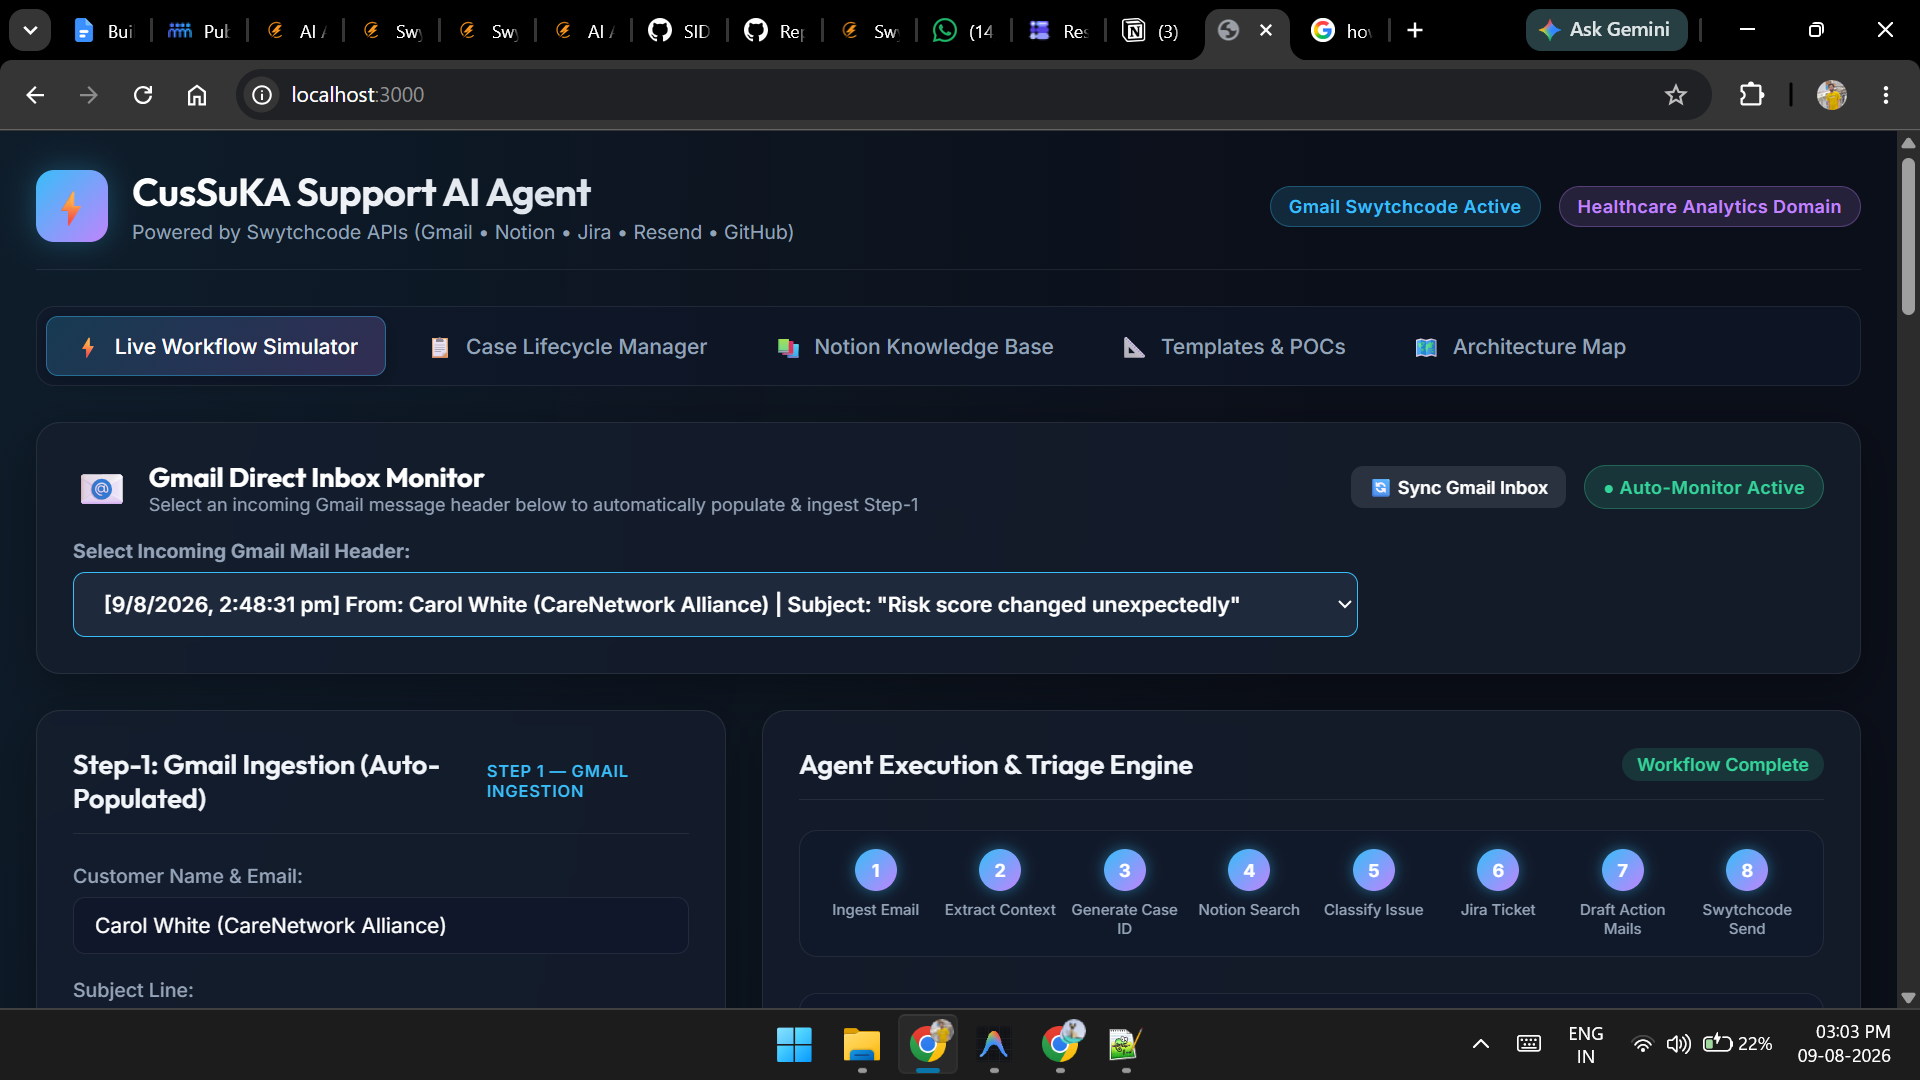The height and width of the screenshot is (1080, 1920).
Task: Click the page vertical scrollbar thumb
Action: pyautogui.click(x=1908, y=236)
